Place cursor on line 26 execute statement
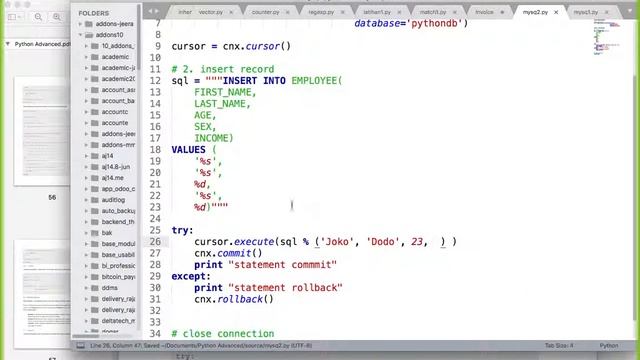The height and width of the screenshot is (360, 640). click(325, 242)
